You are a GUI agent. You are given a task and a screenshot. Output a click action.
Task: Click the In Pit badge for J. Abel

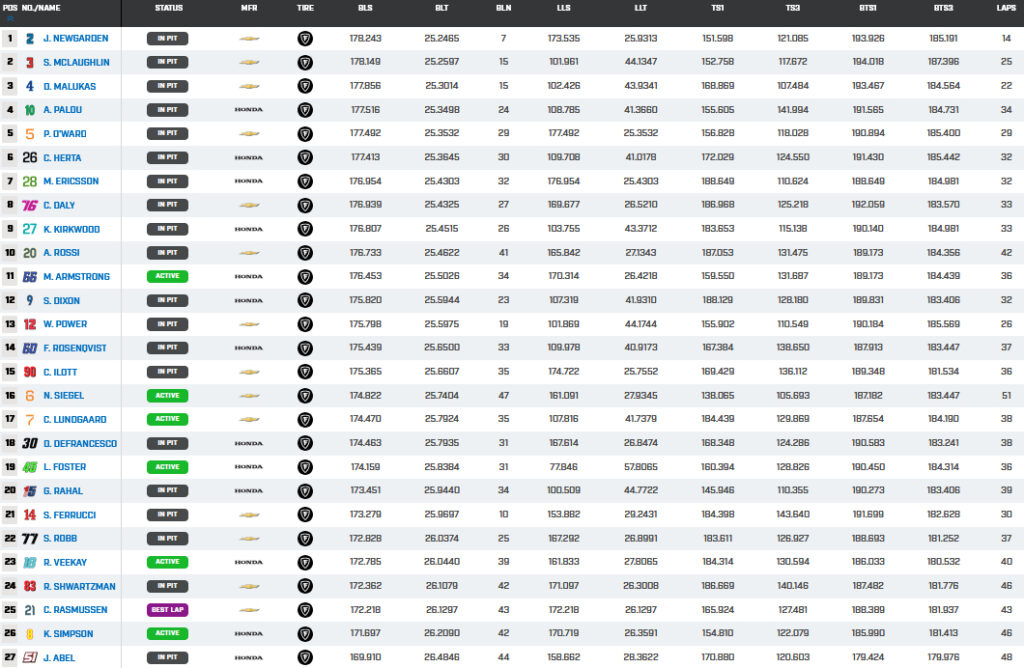click(x=167, y=658)
